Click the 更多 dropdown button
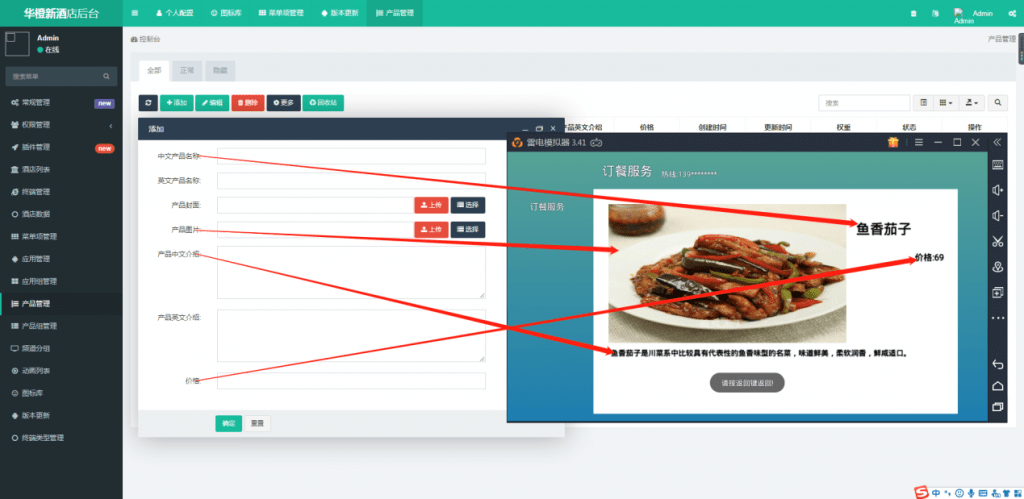Screen dimensions: 1024x499 pos(283,102)
